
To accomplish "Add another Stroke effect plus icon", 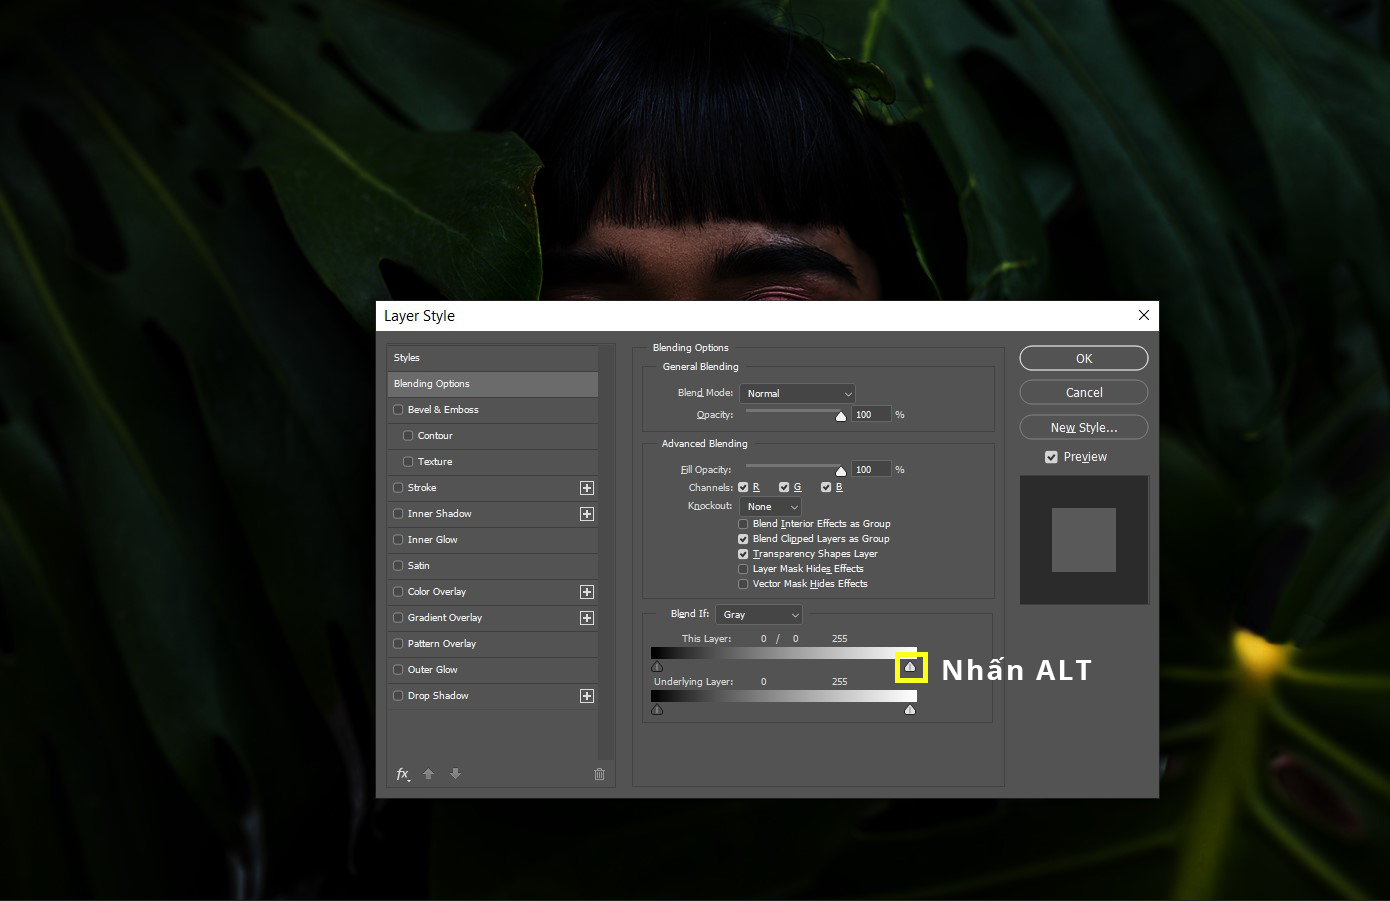I will pyautogui.click(x=587, y=488).
